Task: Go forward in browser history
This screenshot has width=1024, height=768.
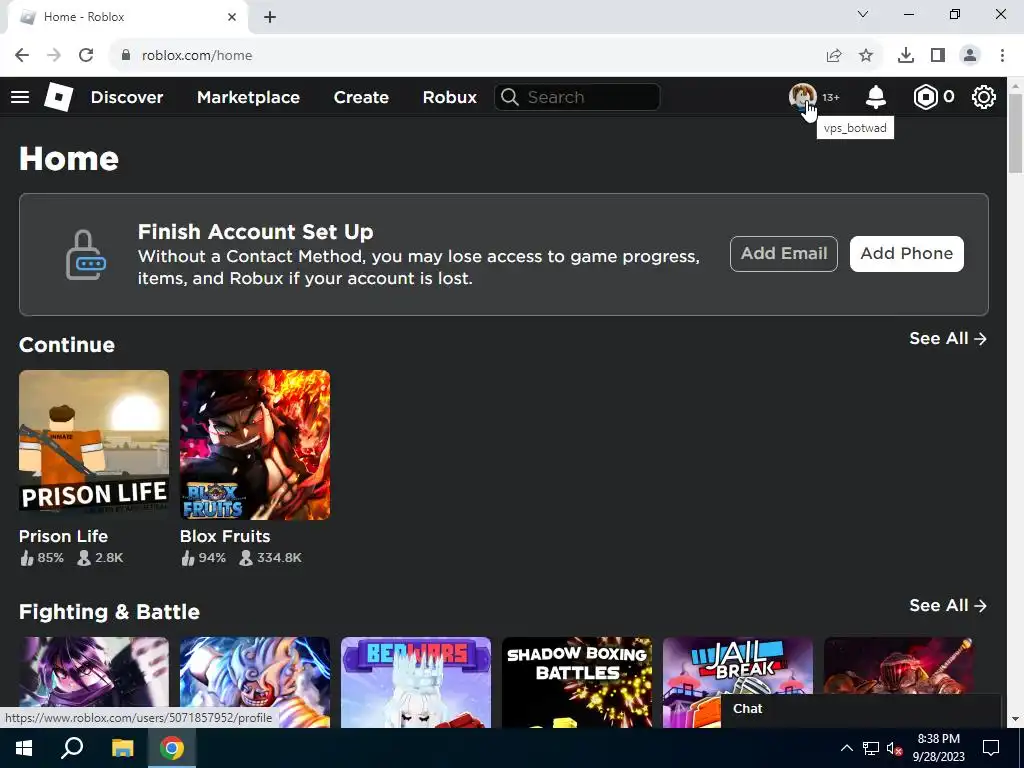Action: pyautogui.click(x=54, y=56)
